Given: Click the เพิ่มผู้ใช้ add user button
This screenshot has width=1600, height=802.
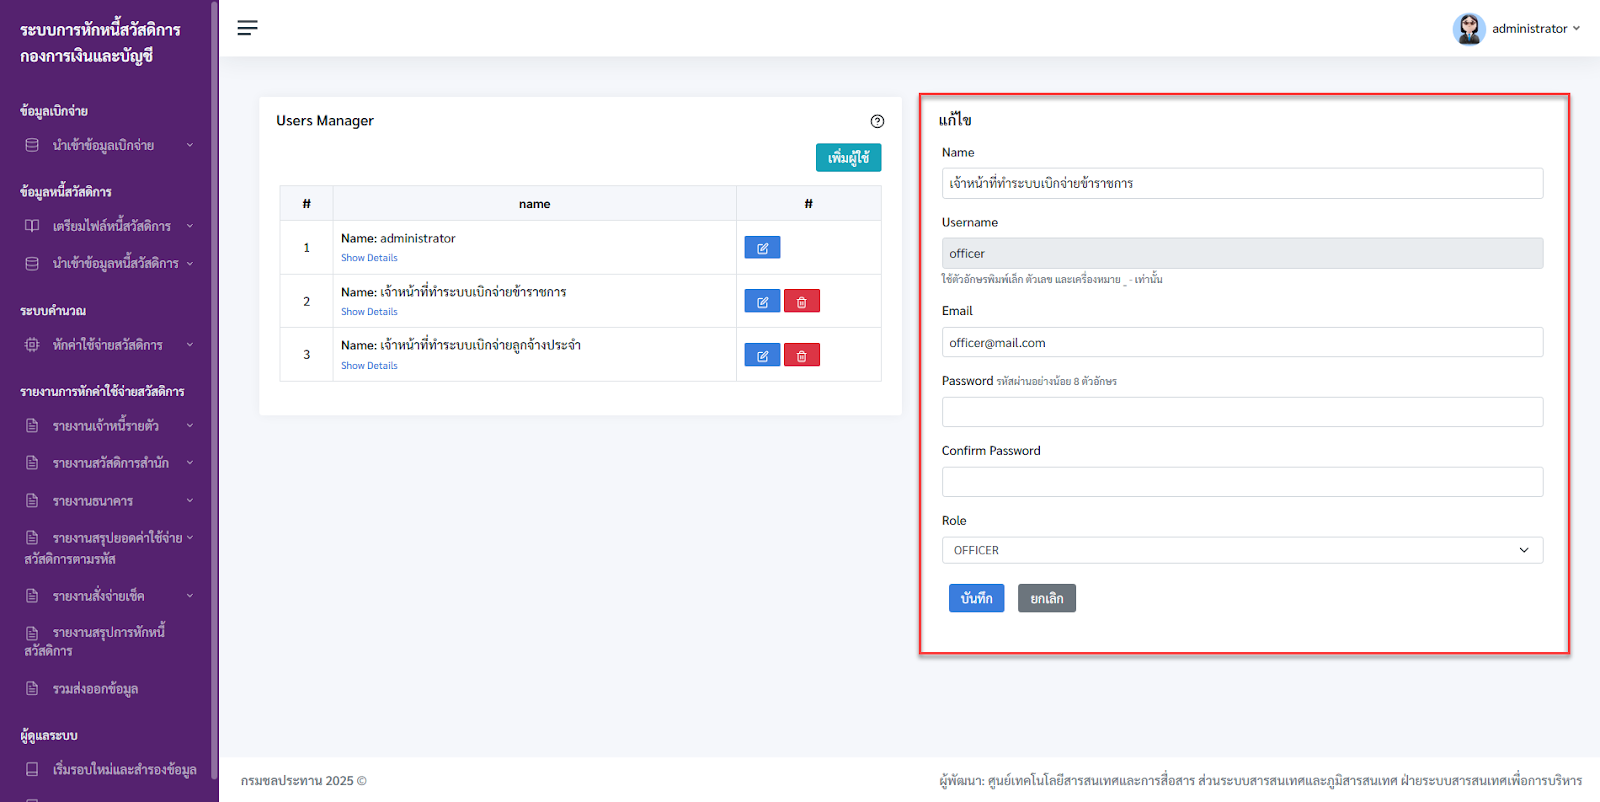Looking at the screenshot, I should (x=848, y=158).
